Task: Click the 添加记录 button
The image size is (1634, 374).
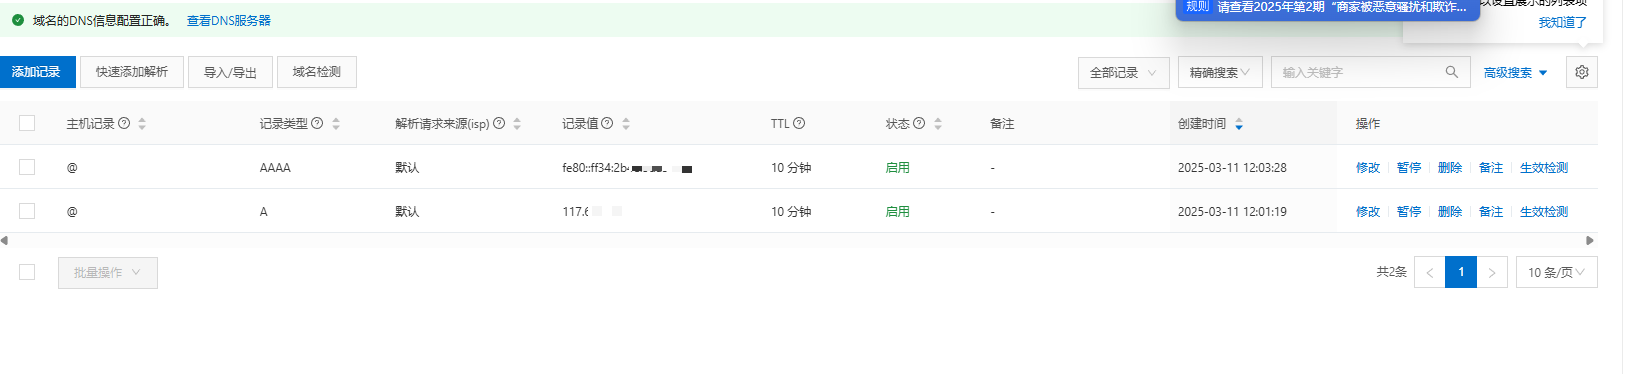Action: pos(36,72)
